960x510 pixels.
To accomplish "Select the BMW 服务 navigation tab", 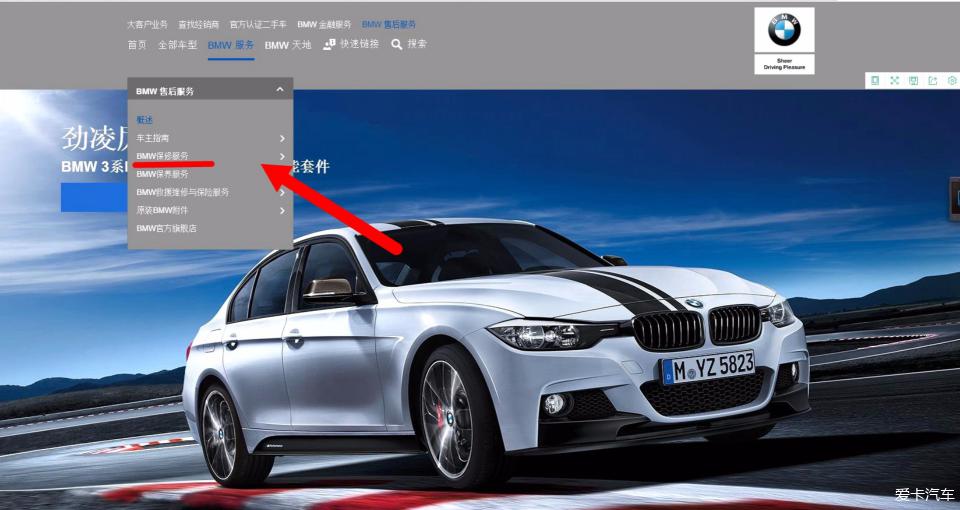I will pos(231,45).
